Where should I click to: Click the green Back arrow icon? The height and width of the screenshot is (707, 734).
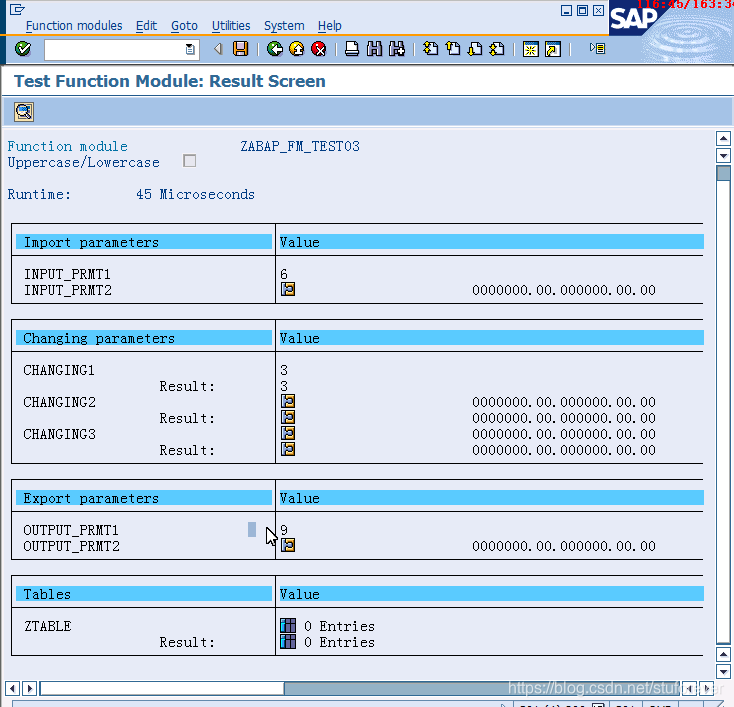click(x=275, y=49)
